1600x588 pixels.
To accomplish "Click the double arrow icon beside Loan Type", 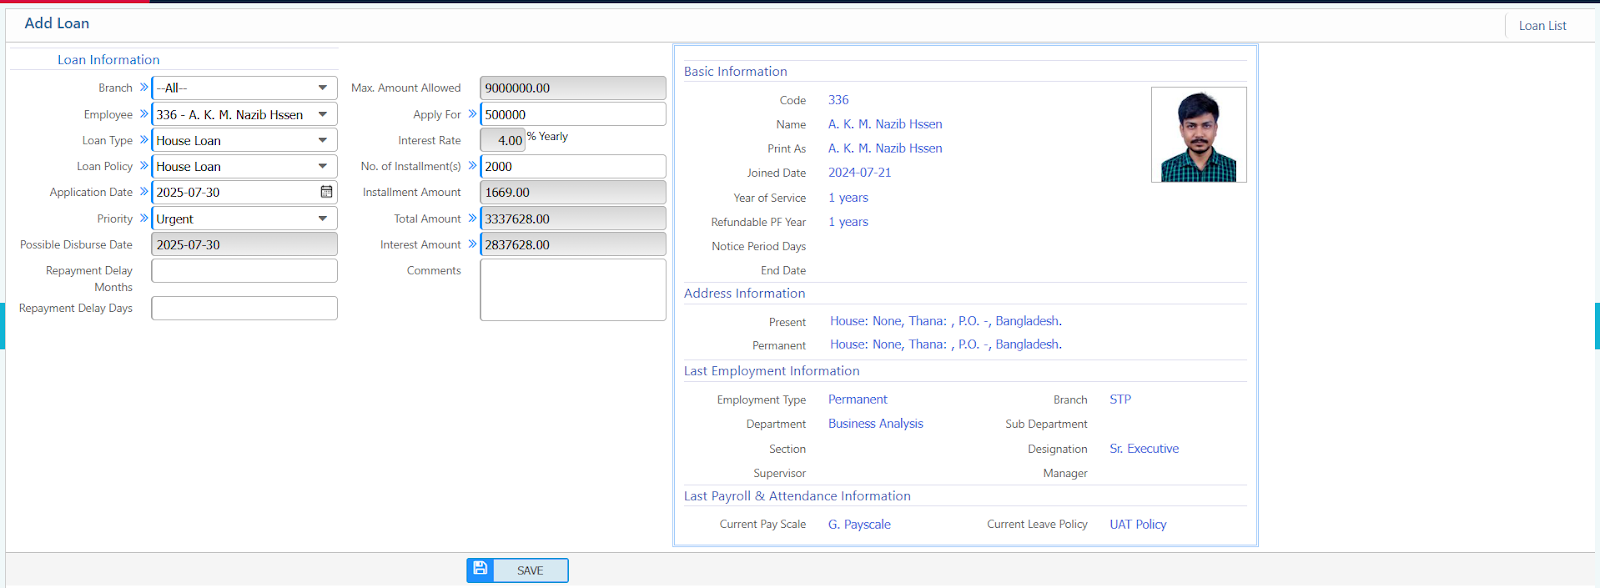I will pyautogui.click(x=144, y=140).
